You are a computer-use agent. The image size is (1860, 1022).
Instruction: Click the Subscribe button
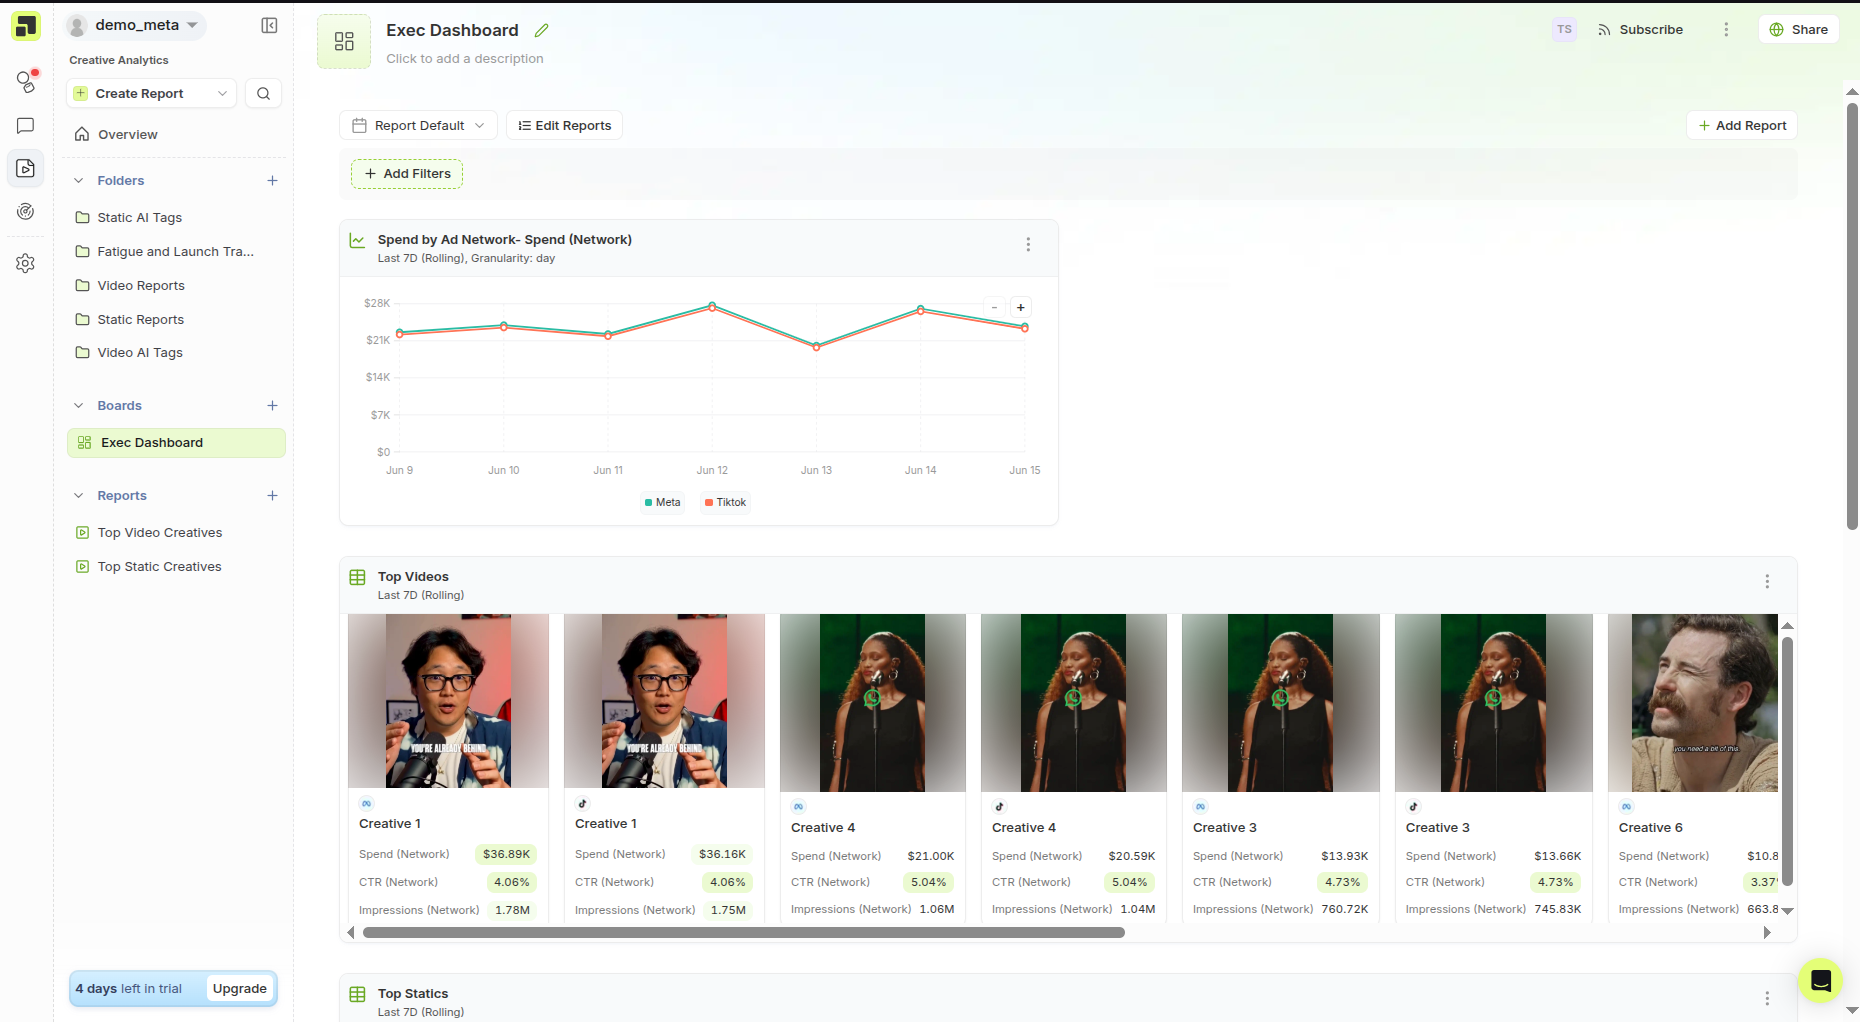[1640, 29]
